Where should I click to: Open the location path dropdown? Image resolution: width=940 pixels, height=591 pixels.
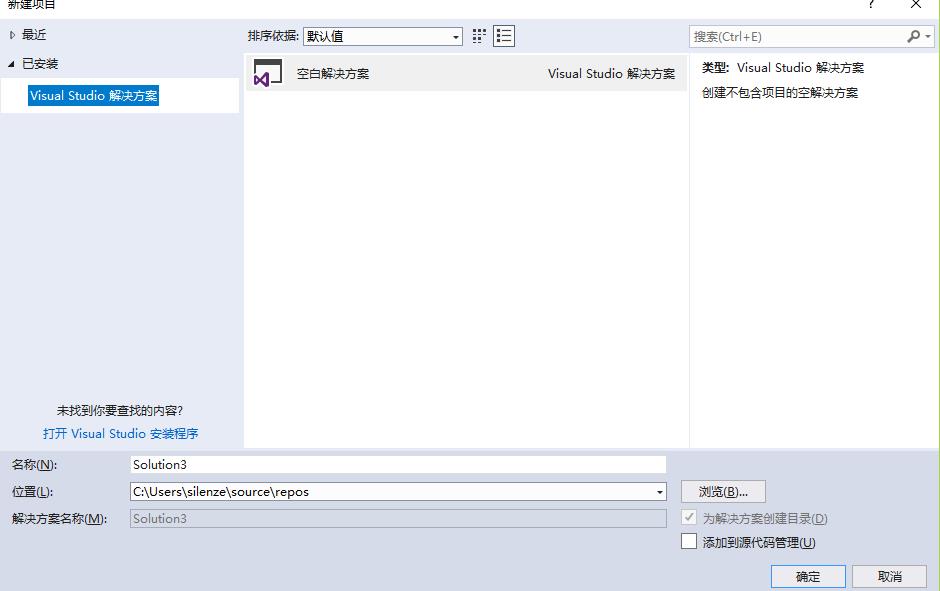[x=659, y=492]
